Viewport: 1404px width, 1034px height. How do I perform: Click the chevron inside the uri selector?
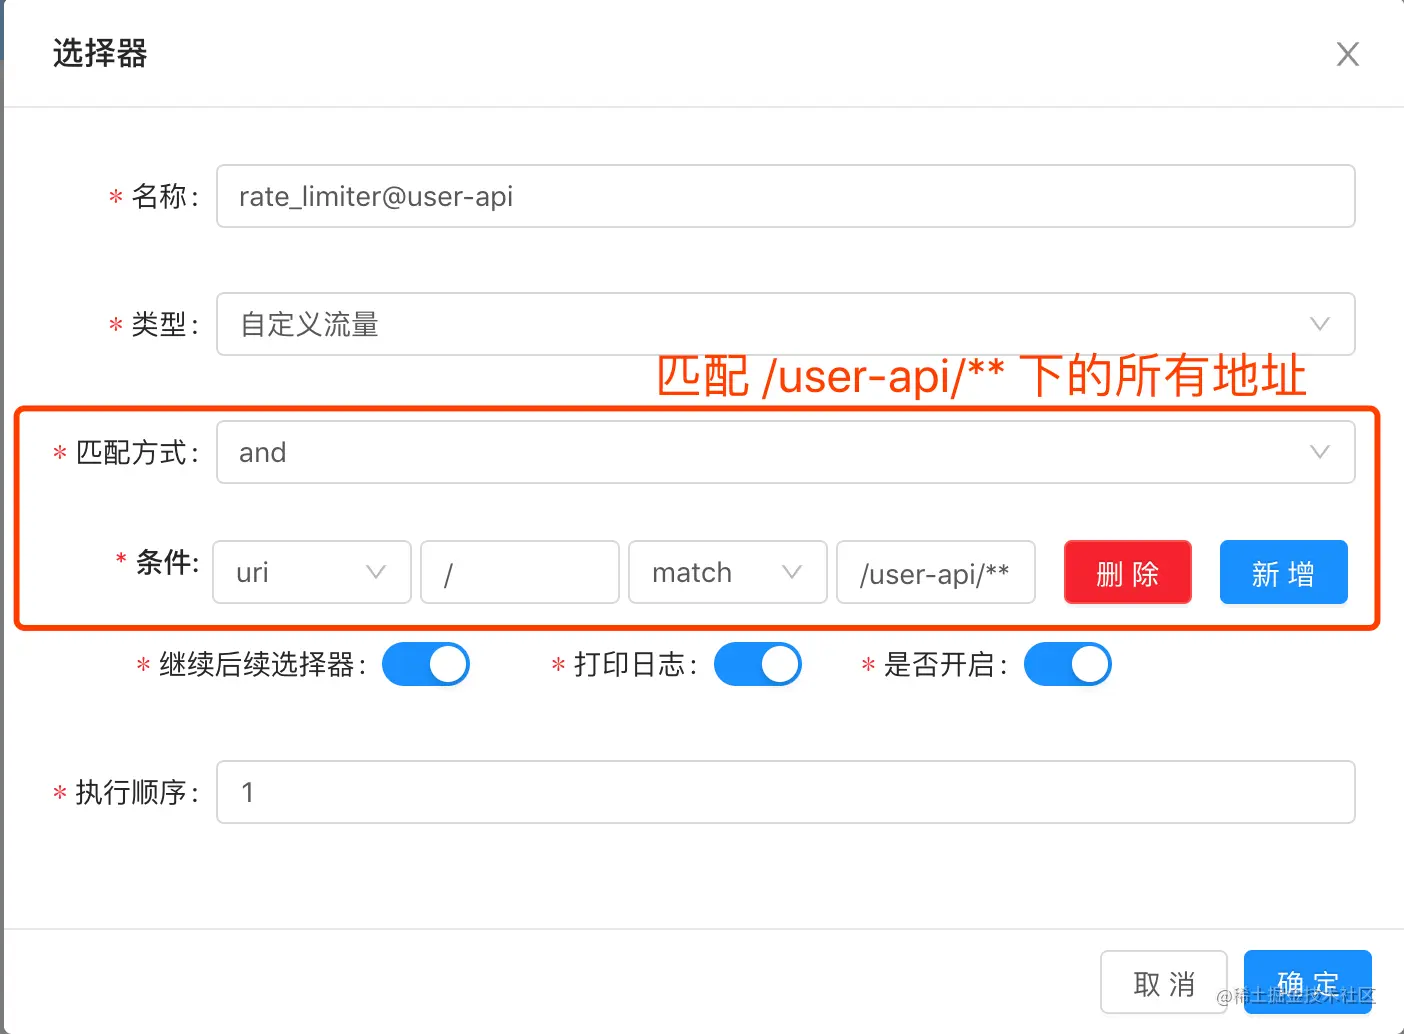[x=377, y=572]
